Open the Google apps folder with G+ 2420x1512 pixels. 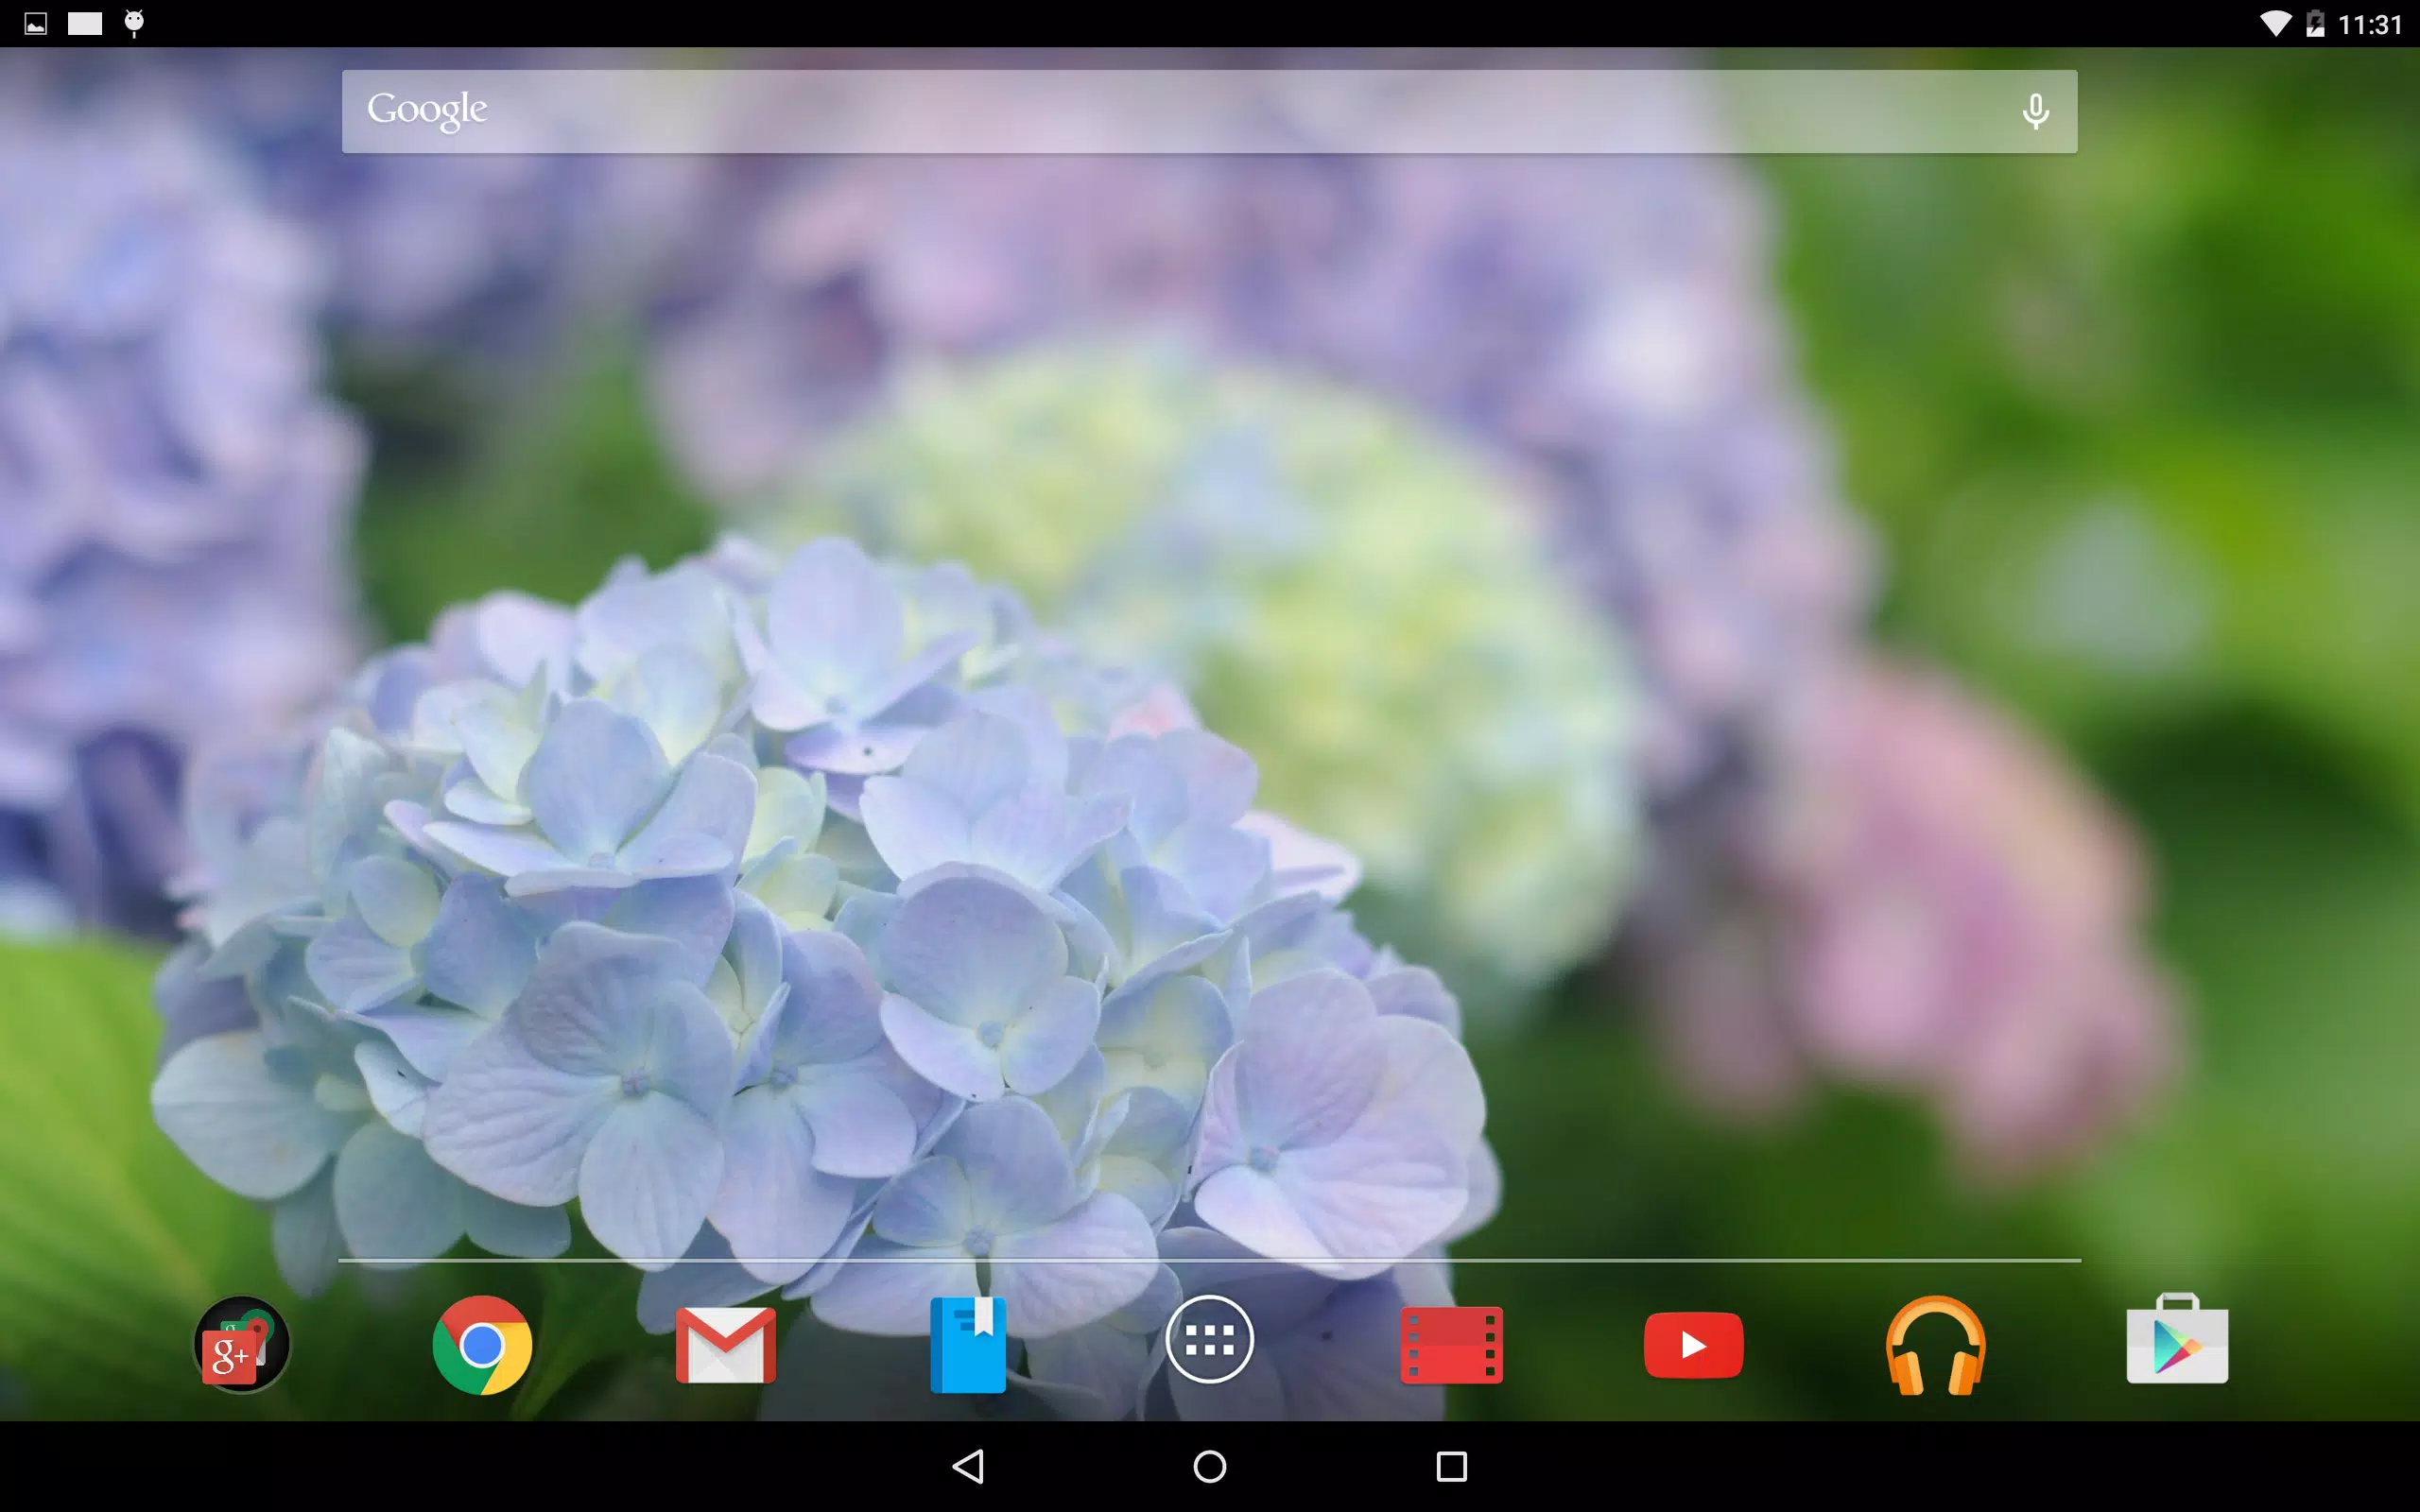[241, 1344]
